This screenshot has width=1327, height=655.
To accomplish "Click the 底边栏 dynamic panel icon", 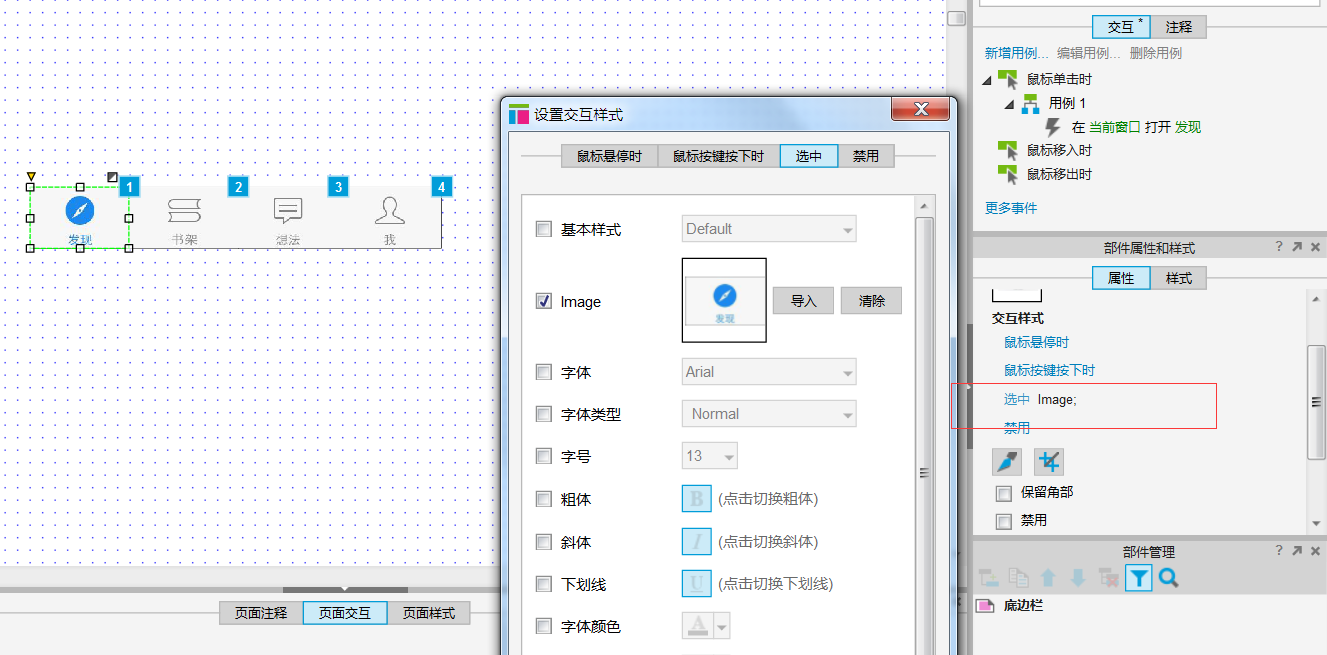I will (x=986, y=606).
